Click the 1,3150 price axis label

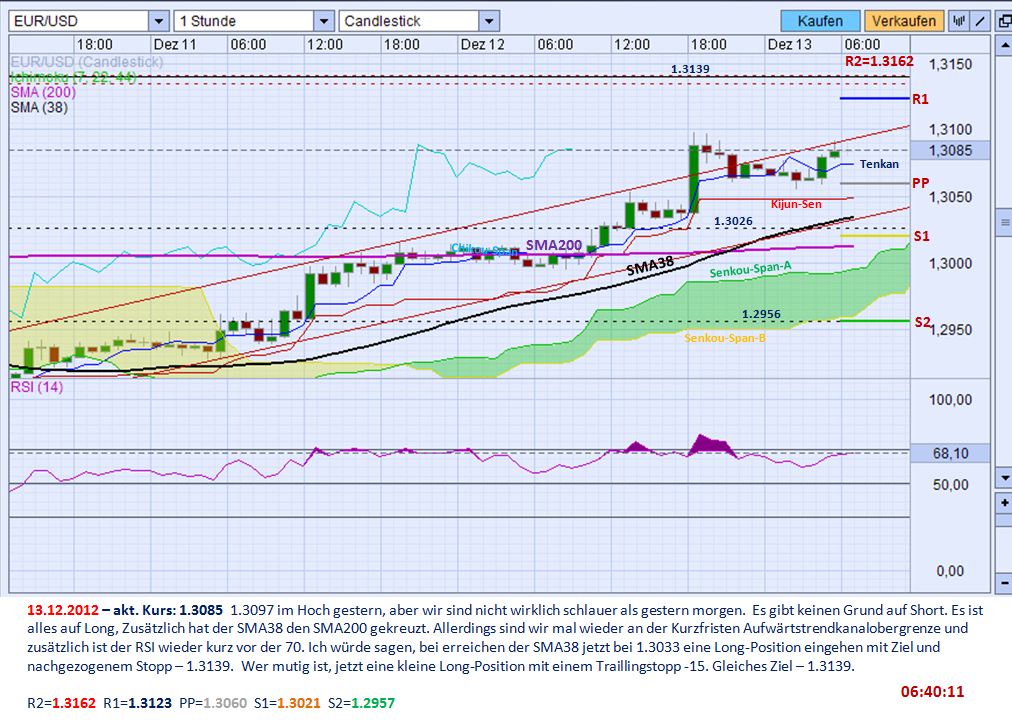(950, 64)
